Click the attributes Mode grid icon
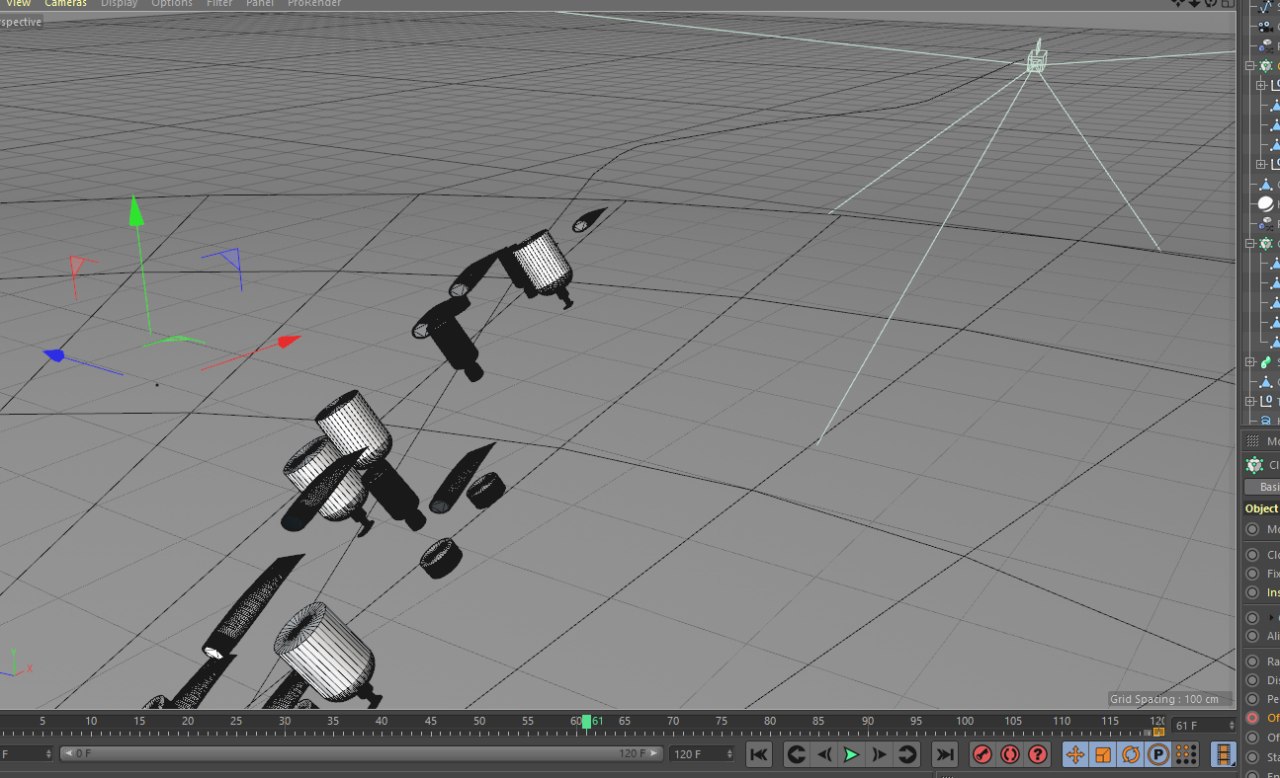 [x=1253, y=440]
